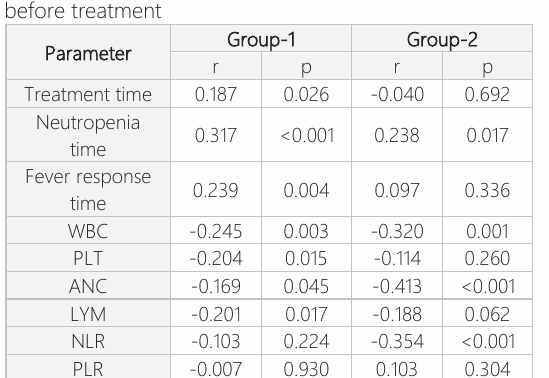Screen dimensions: 549x378
Task: Click the 0.930 p-value cell
Action: click(306, 368)
